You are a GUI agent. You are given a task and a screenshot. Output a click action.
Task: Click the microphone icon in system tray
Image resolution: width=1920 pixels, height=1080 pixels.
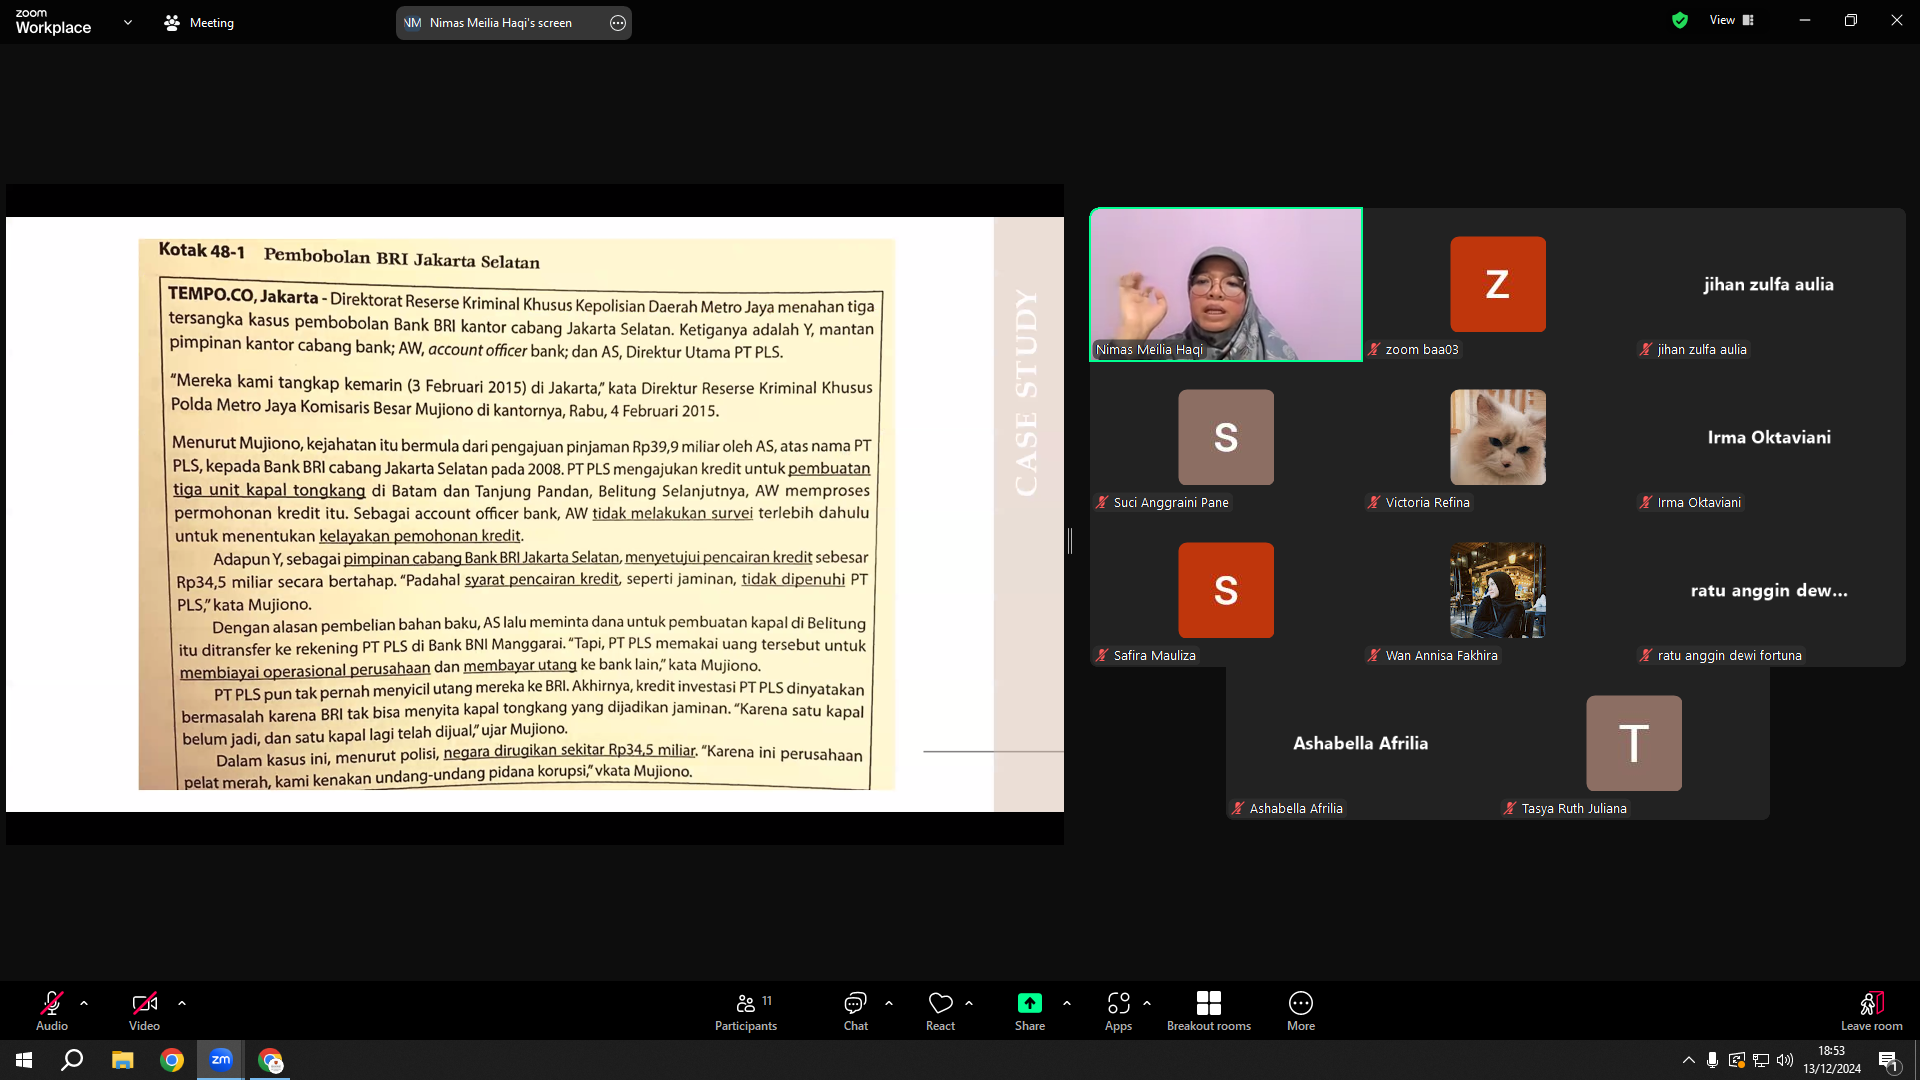[1713, 1060]
